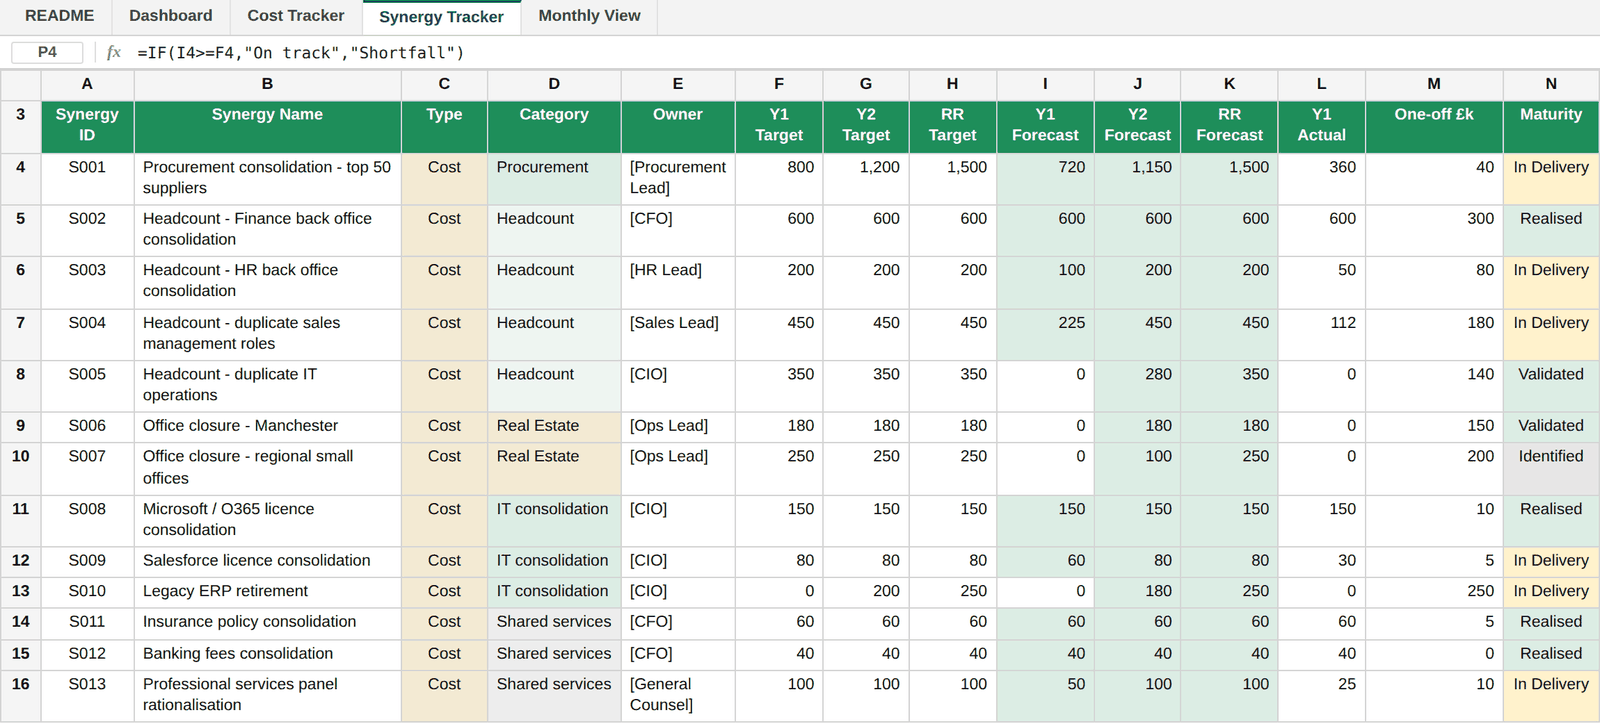The width and height of the screenshot is (1600, 724).
Task: Click the cell reference box showing P4
Action: (47, 52)
